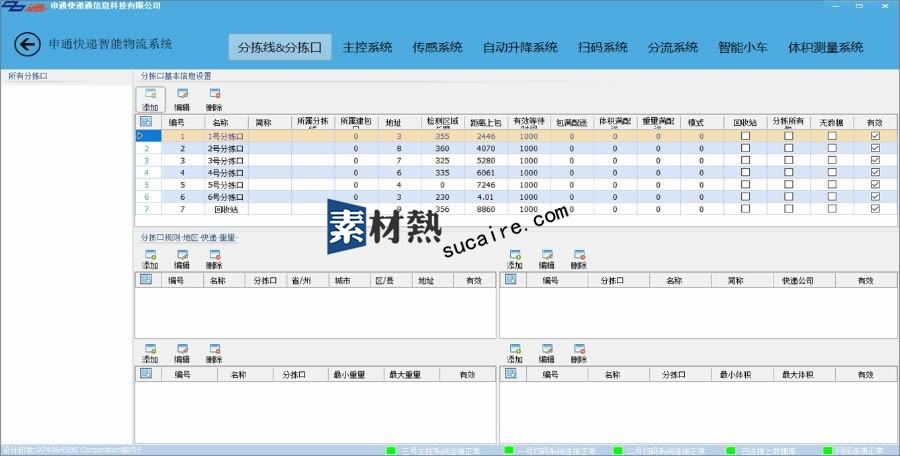Click 编辑 icon in 分拣口基本信息设置 toolbar
900x456 pixels.
(182, 98)
